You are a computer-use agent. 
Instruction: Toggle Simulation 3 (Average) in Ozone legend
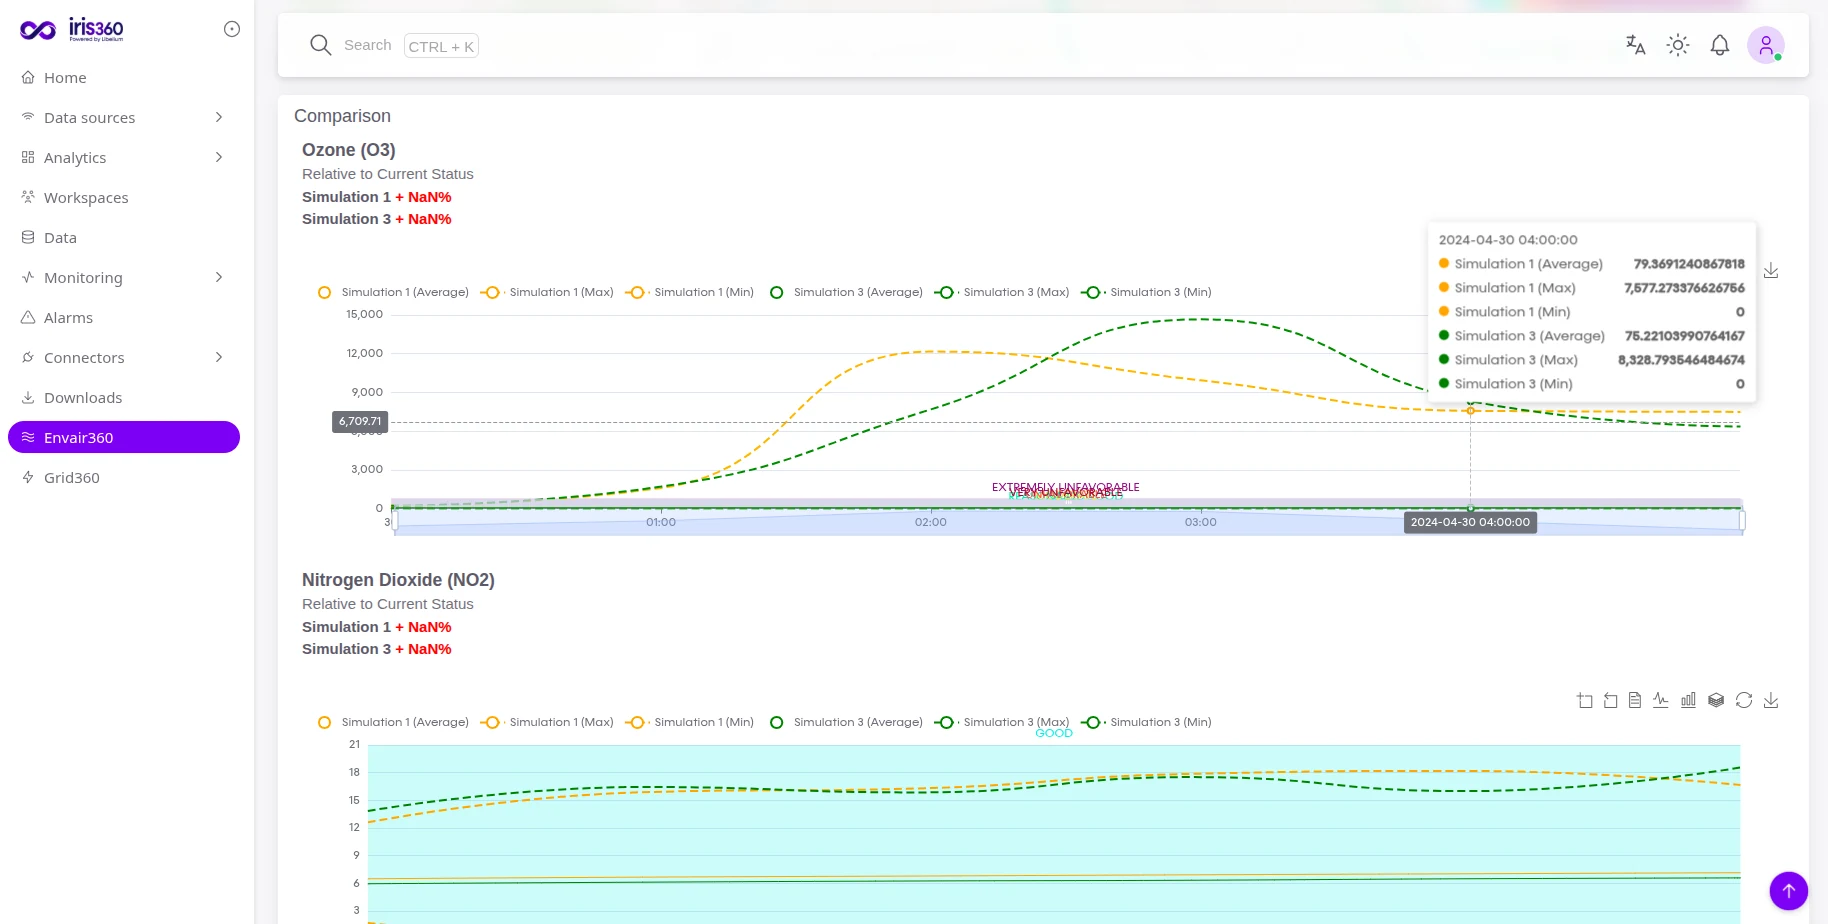(x=846, y=292)
